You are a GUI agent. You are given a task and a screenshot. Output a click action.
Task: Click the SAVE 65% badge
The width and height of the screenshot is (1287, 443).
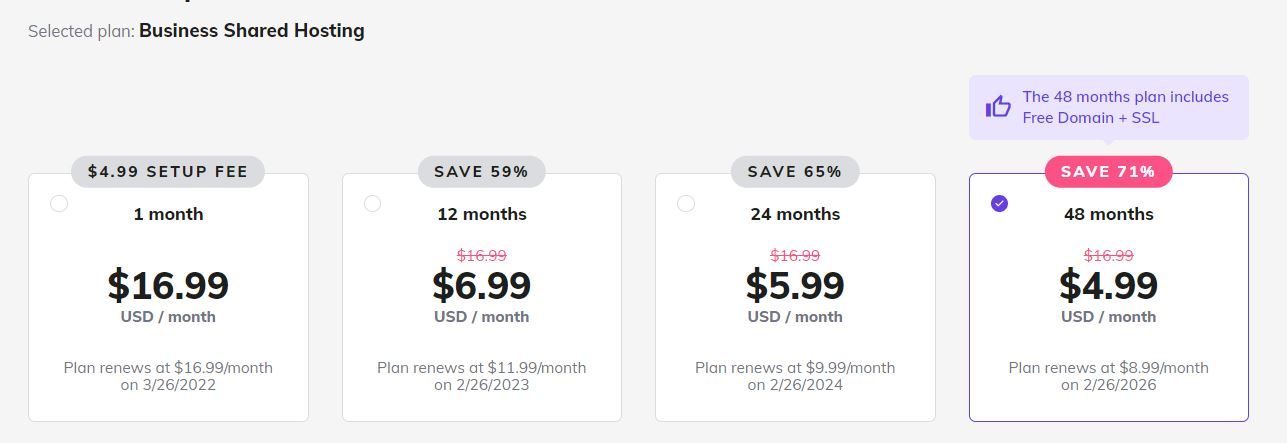point(795,171)
